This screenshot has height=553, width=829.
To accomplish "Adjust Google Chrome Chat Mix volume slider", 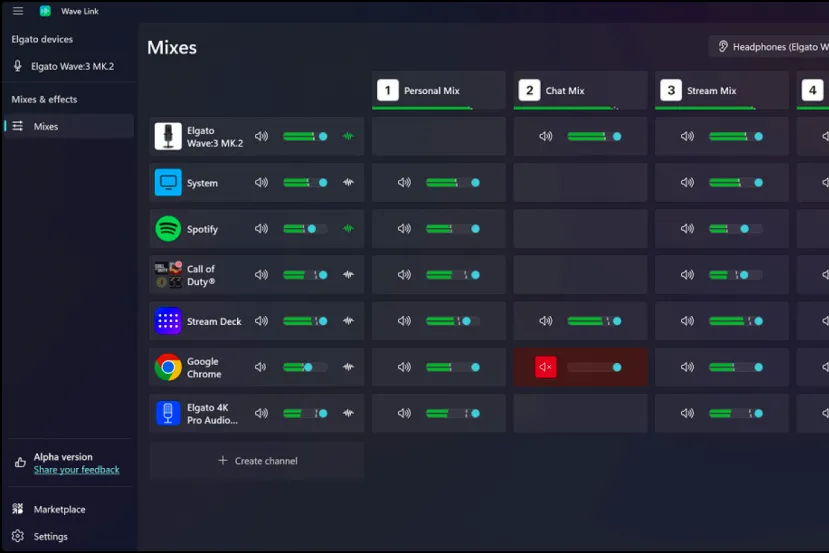I will [594, 367].
